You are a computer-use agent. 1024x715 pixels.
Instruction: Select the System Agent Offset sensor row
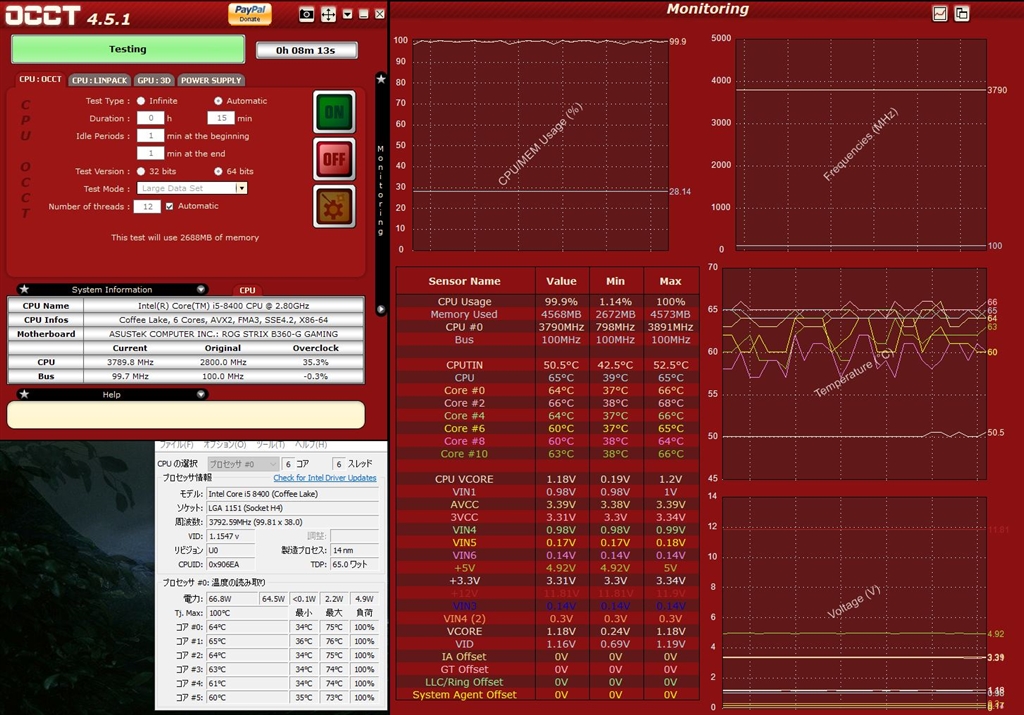[547, 695]
